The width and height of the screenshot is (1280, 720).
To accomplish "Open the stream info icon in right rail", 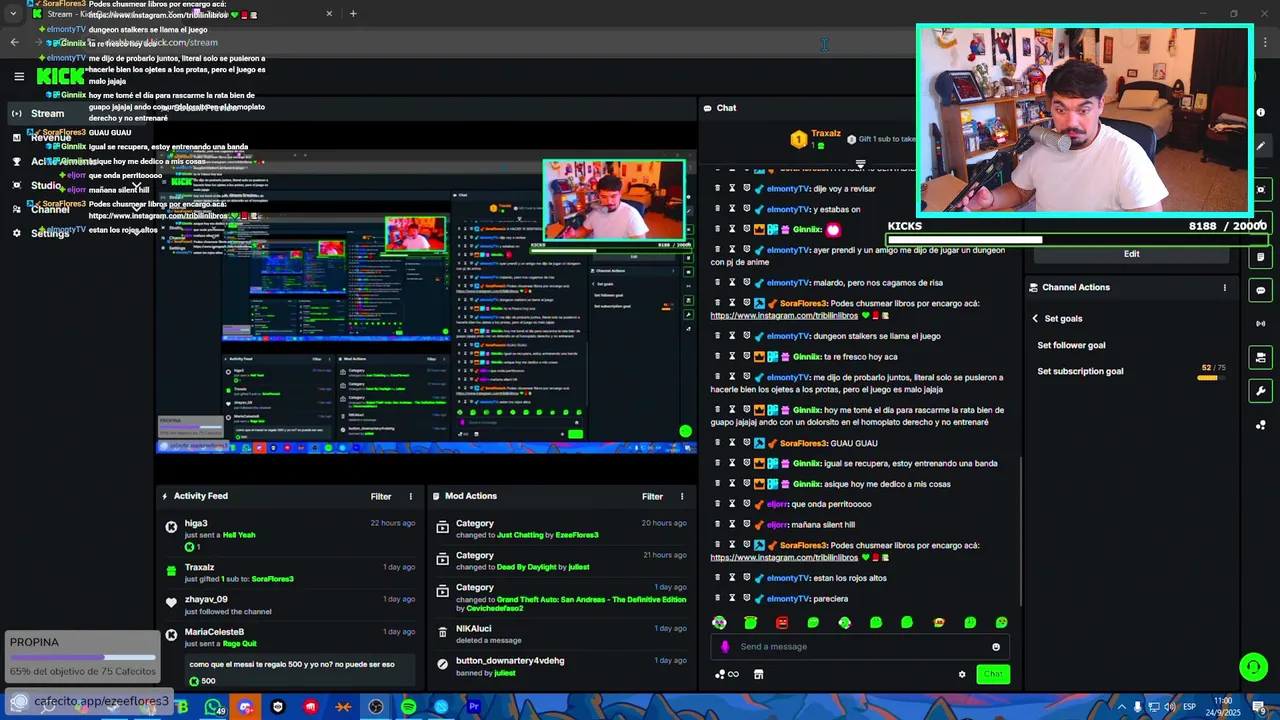I will point(1261,112).
